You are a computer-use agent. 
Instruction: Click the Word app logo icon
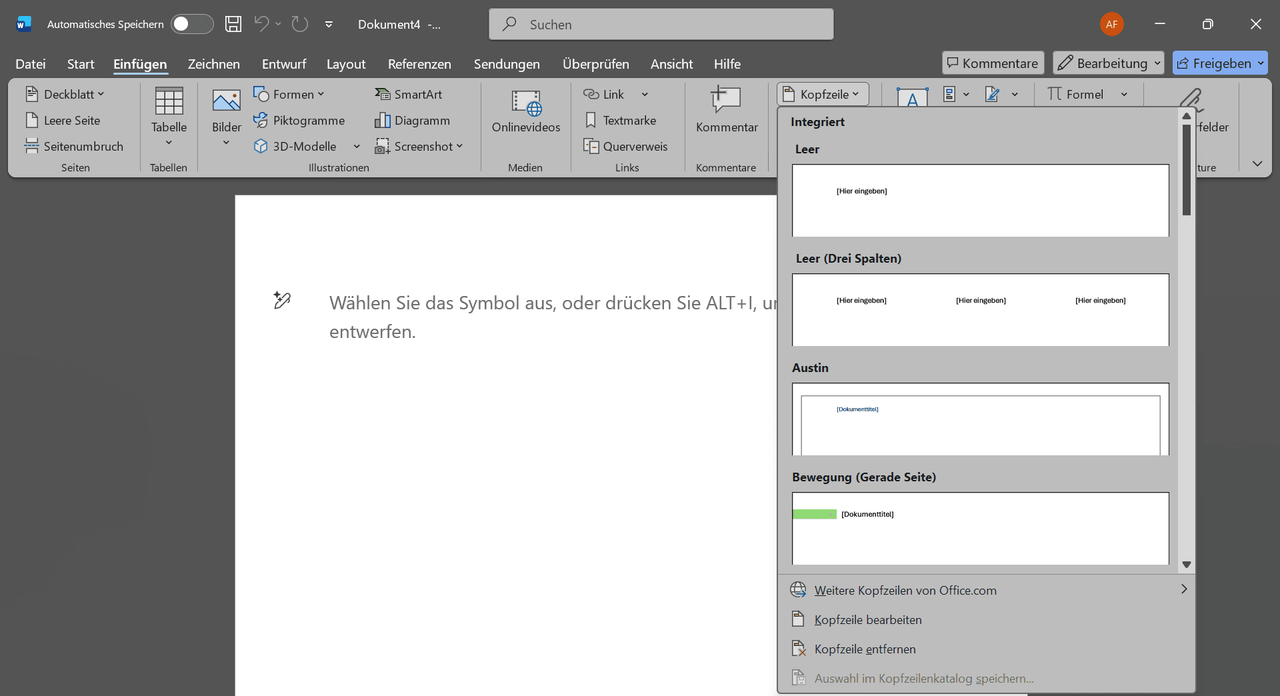[x=24, y=24]
